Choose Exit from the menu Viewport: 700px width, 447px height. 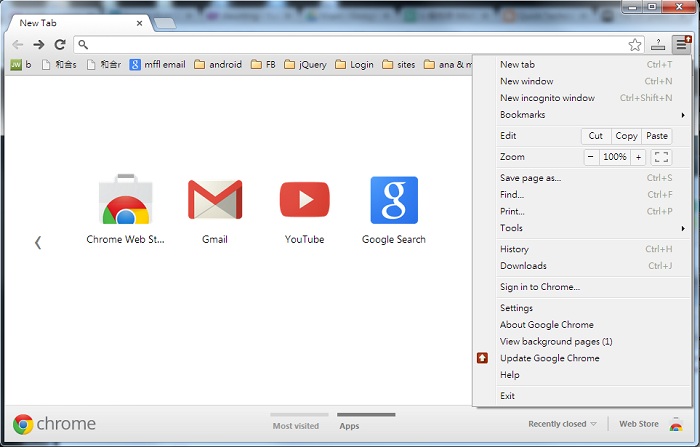click(593, 396)
